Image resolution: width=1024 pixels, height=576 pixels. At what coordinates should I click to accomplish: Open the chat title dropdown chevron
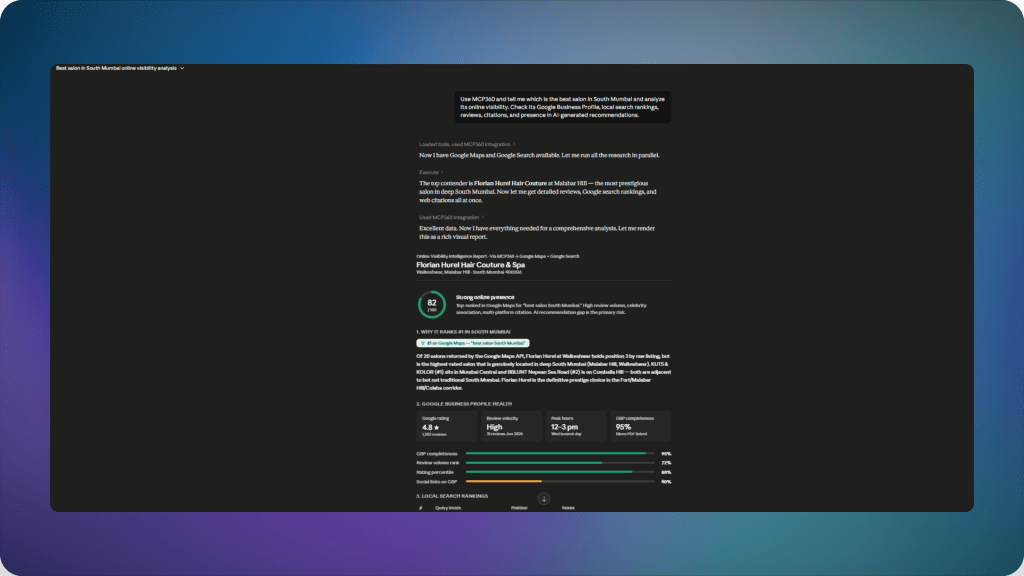click(182, 68)
